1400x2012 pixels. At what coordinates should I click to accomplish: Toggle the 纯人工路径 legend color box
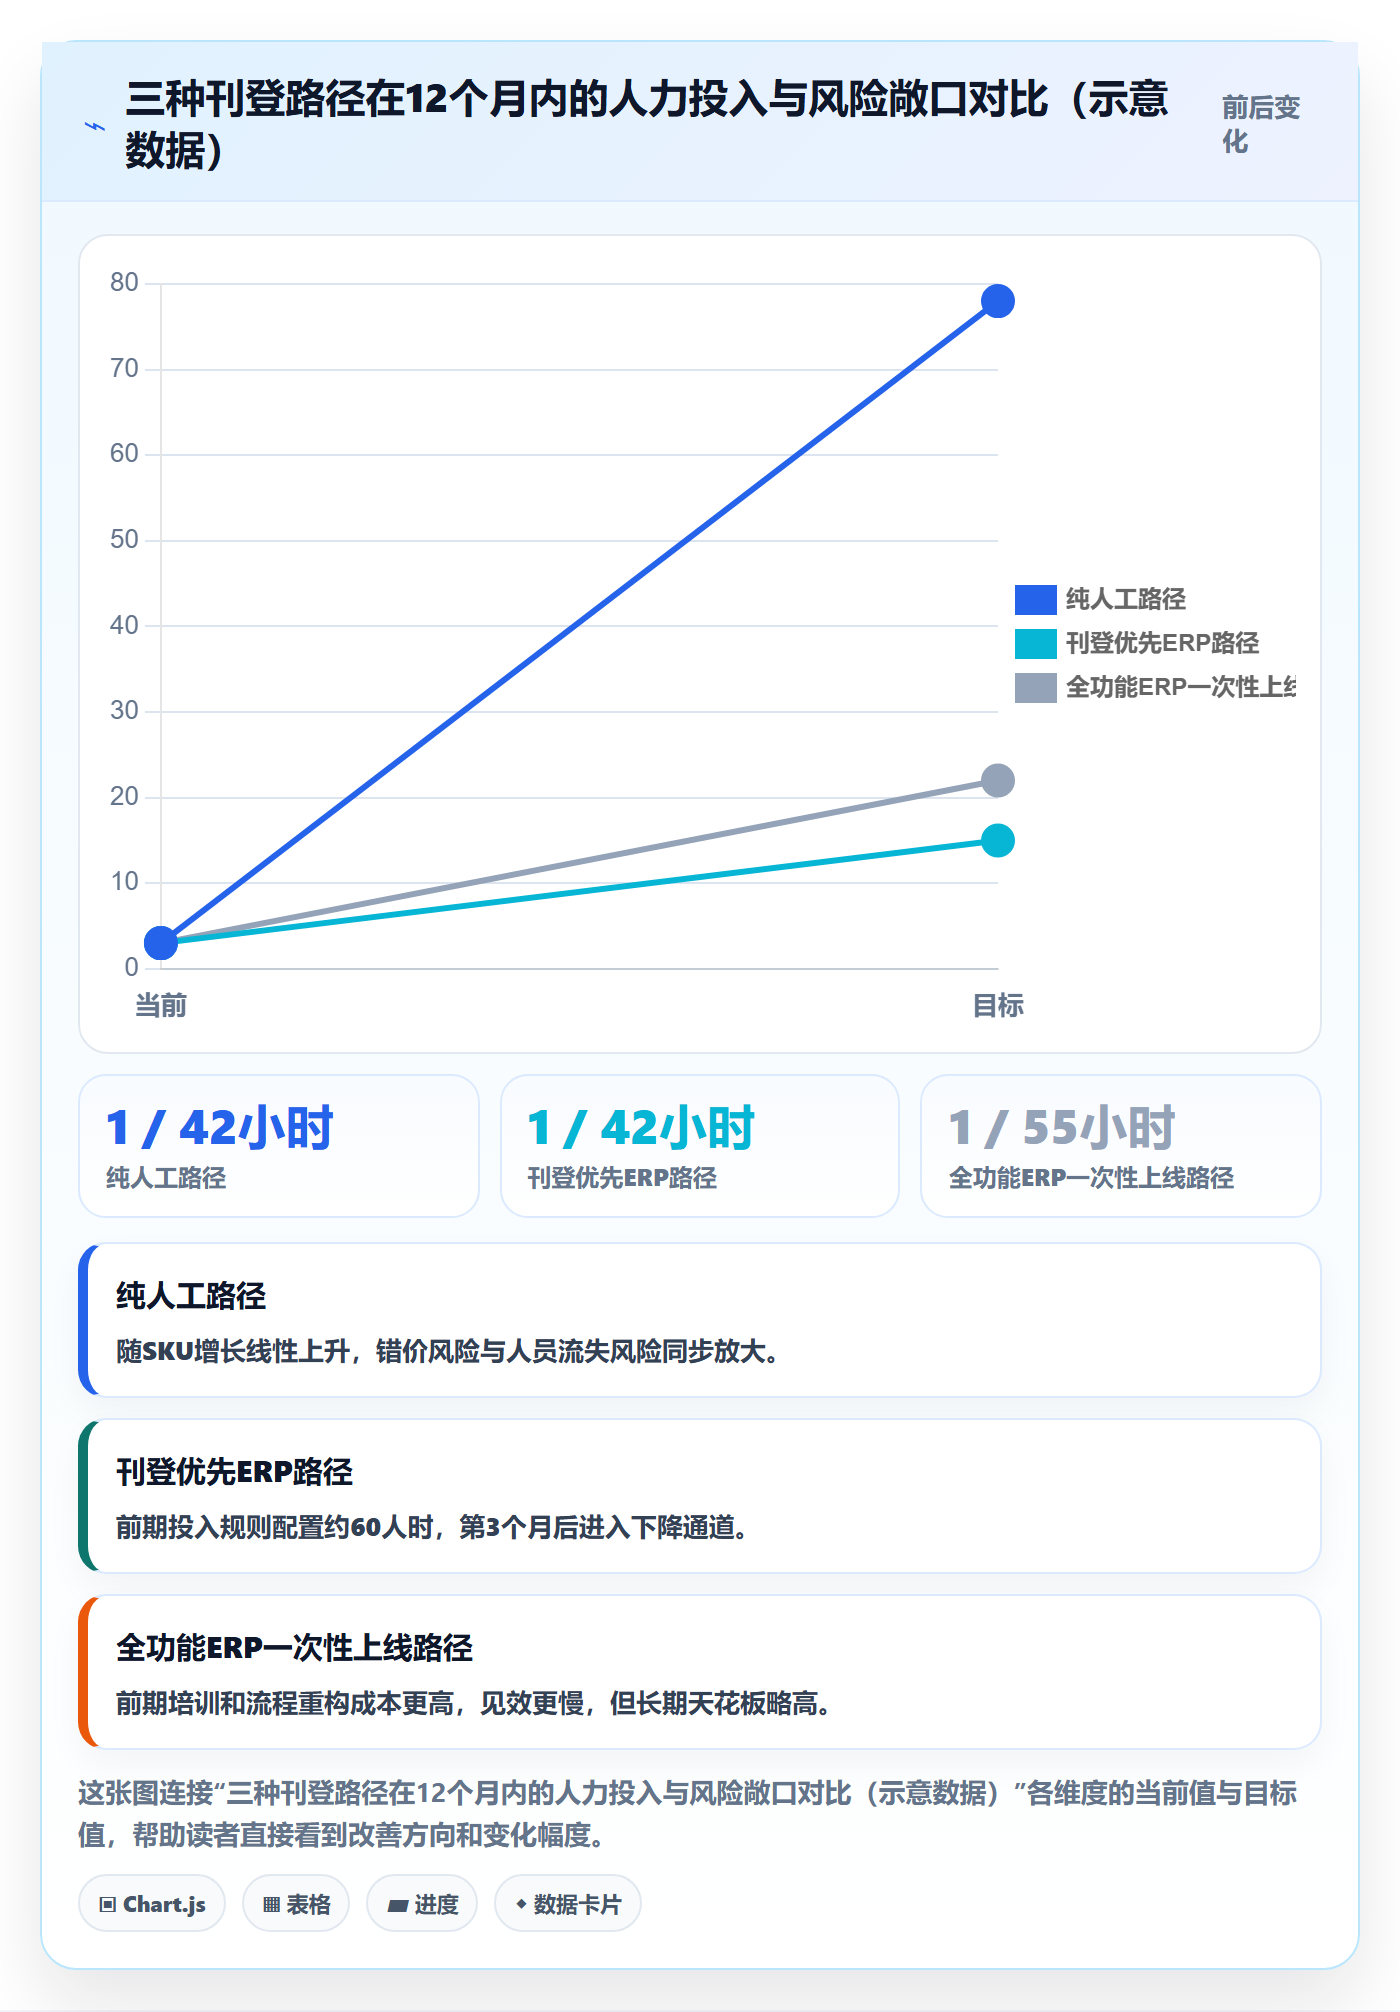tap(1035, 599)
